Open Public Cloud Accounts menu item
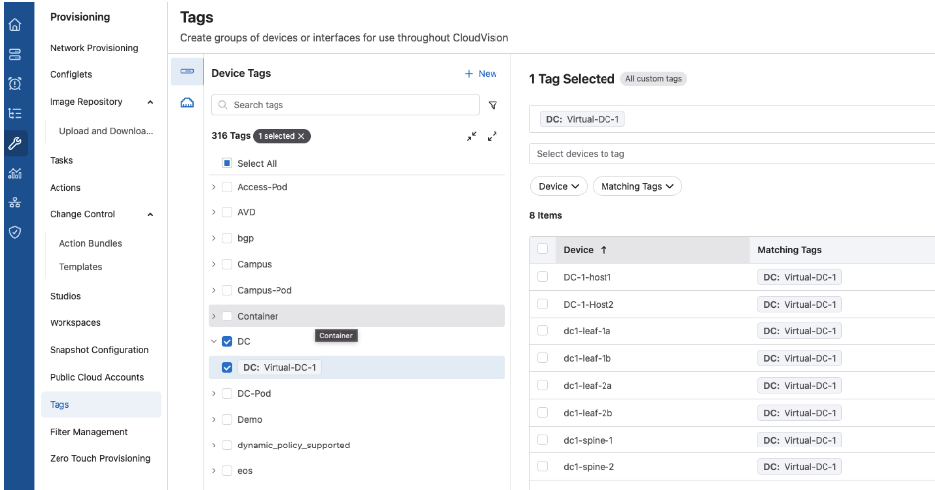This screenshot has width=935, height=490. click(x=97, y=377)
